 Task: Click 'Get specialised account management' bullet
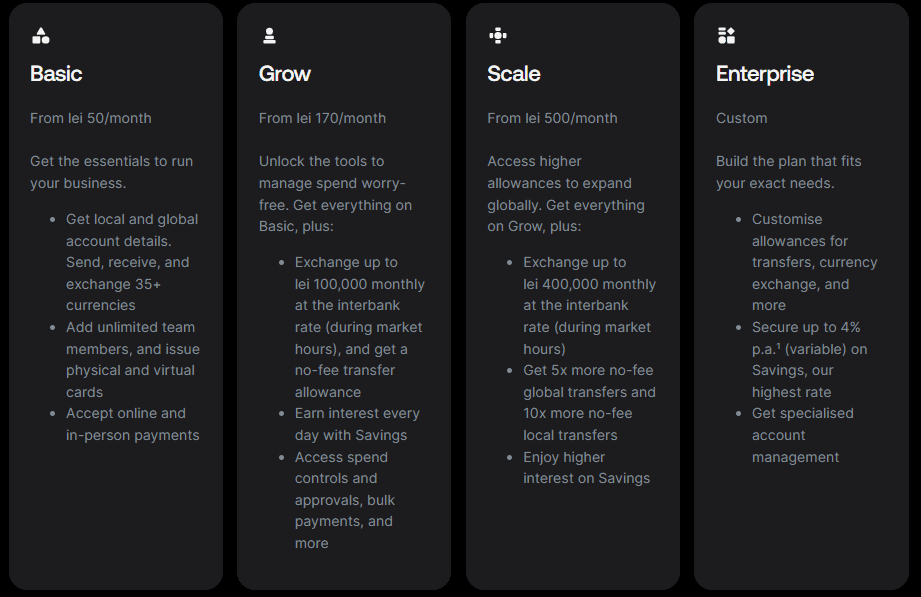tap(802, 435)
